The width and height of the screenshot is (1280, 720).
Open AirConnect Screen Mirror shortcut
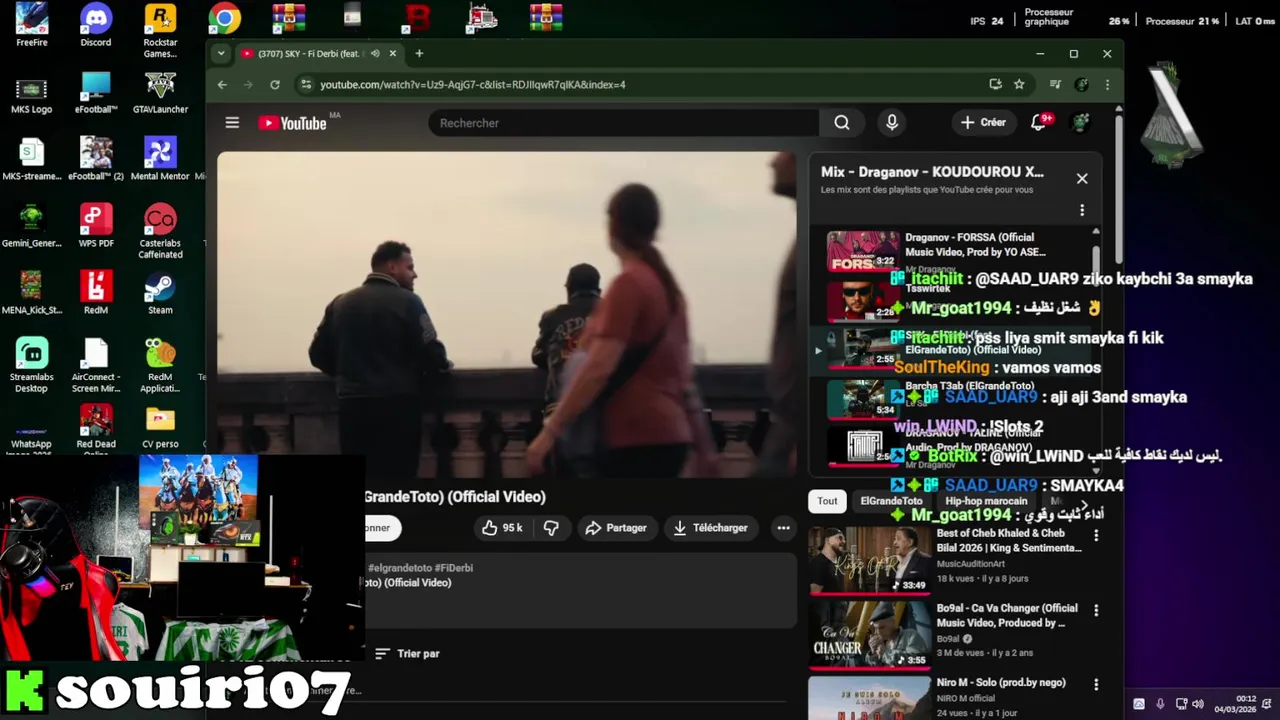pyautogui.click(x=96, y=366)
